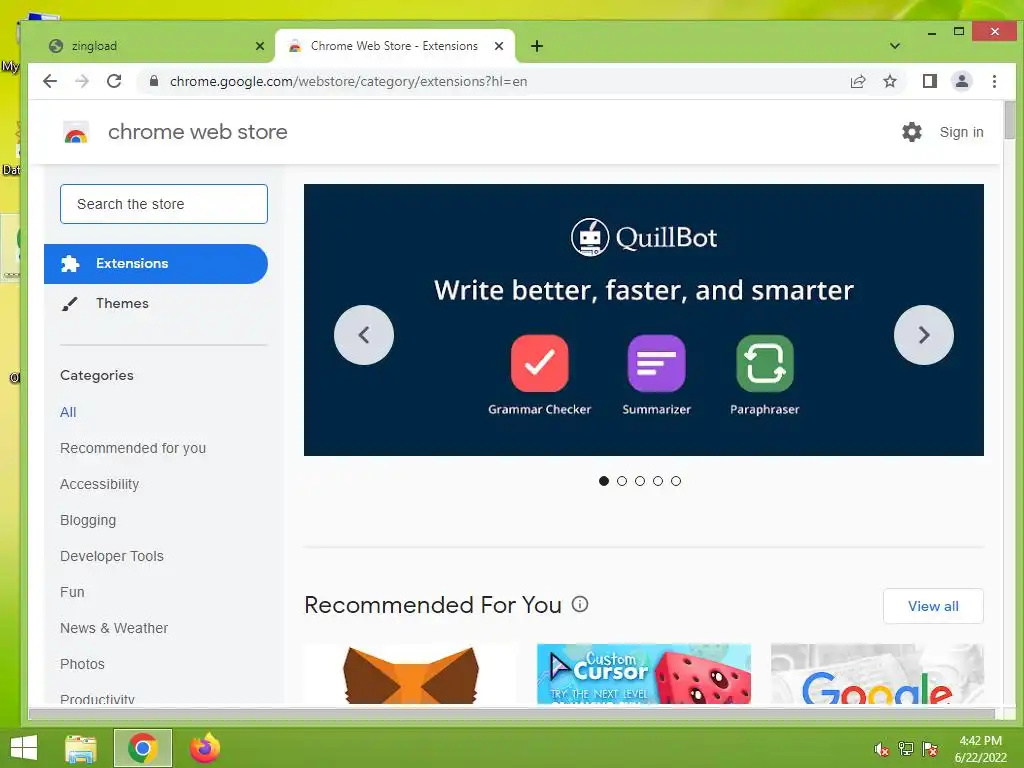Open the Google extension thumbnail
Screen dimensions: 1024x768
(877, 673)
